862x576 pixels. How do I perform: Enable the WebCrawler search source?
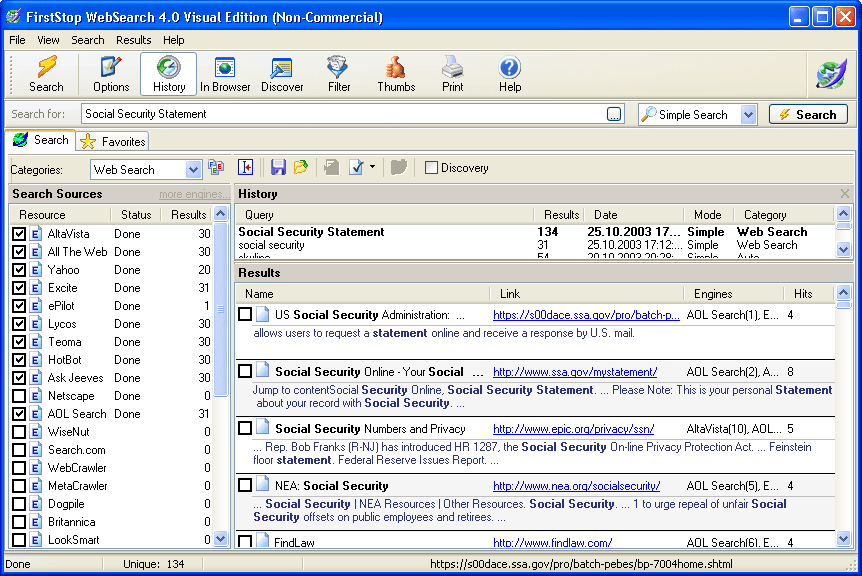[19, 468]
